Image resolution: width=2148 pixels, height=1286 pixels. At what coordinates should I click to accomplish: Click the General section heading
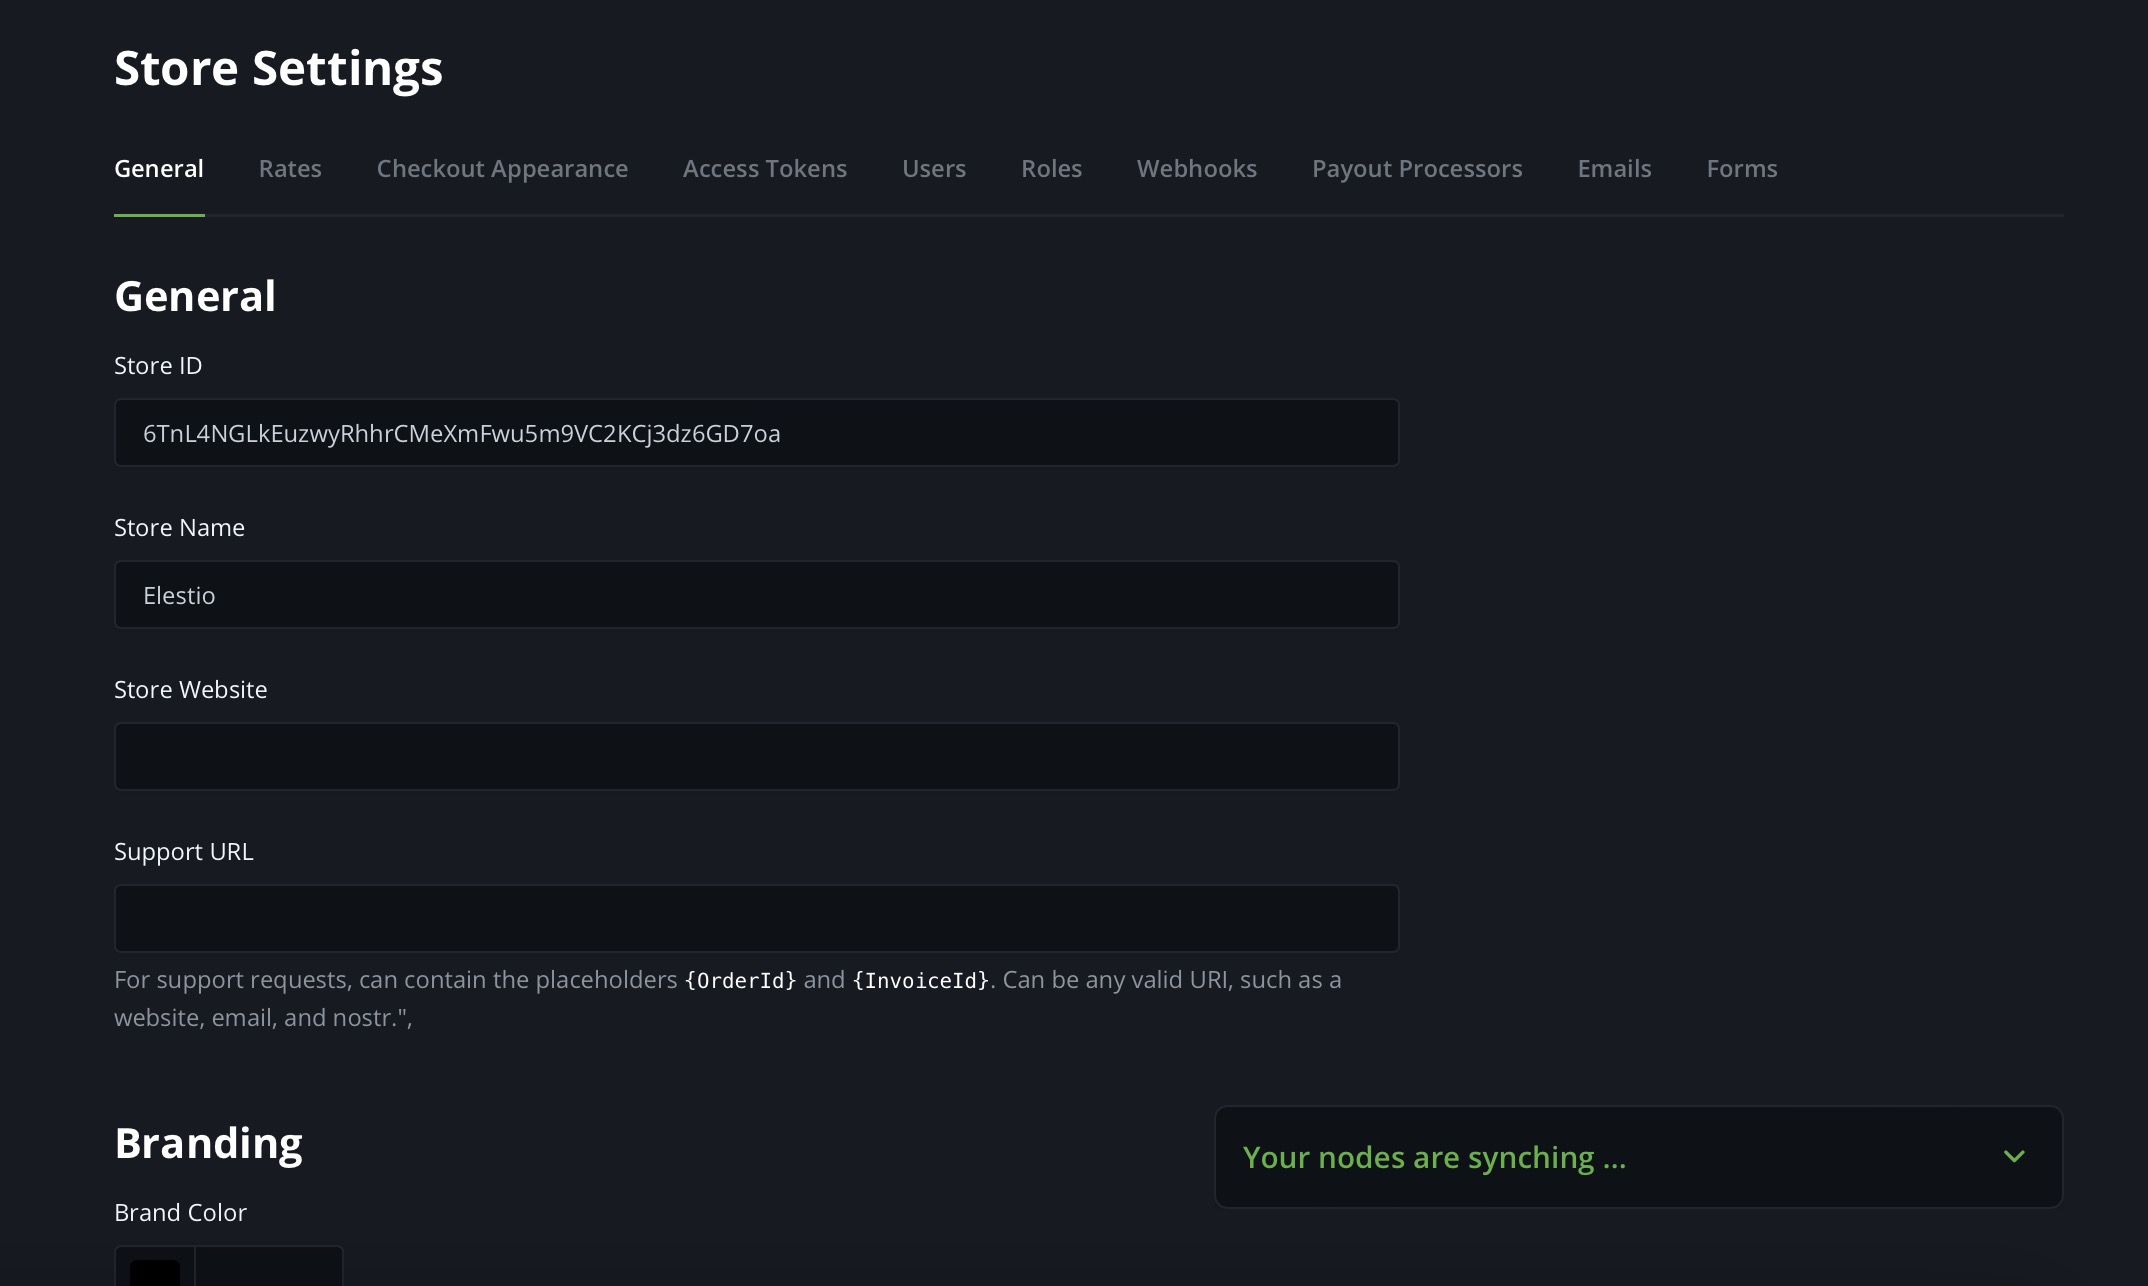pos(194,294)
